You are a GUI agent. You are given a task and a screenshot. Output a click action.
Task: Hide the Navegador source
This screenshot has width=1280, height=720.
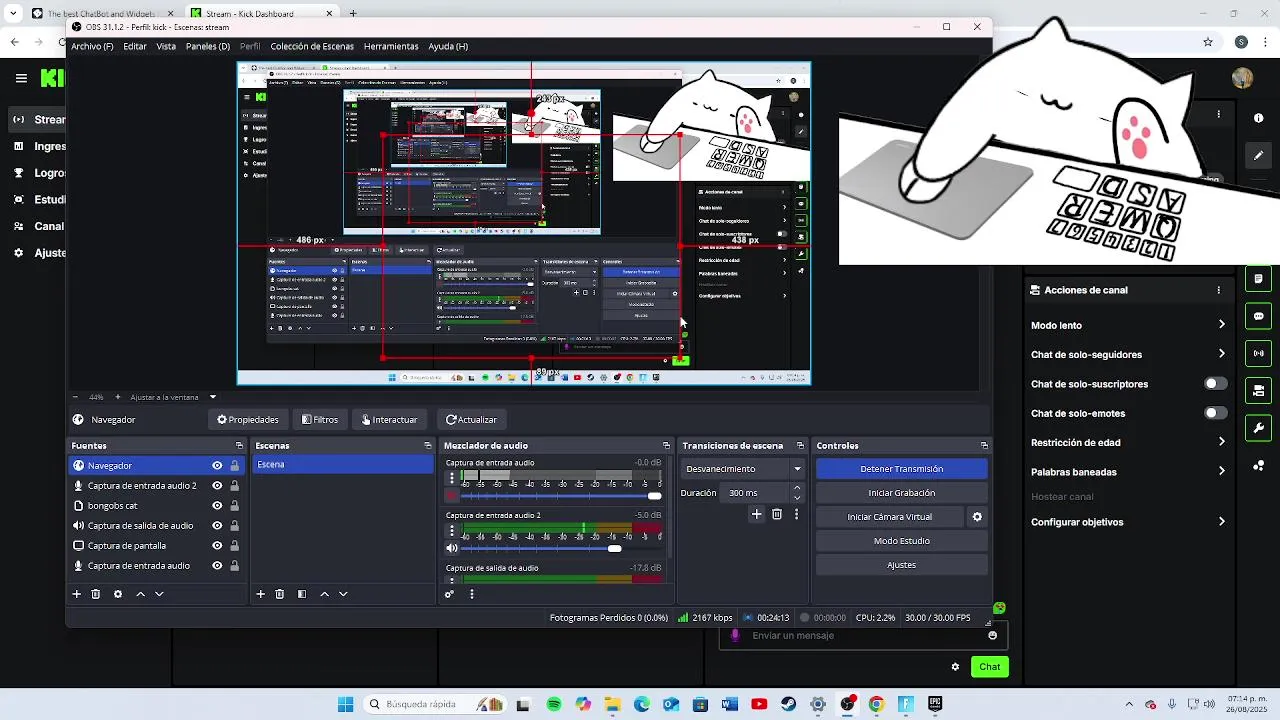217,466
